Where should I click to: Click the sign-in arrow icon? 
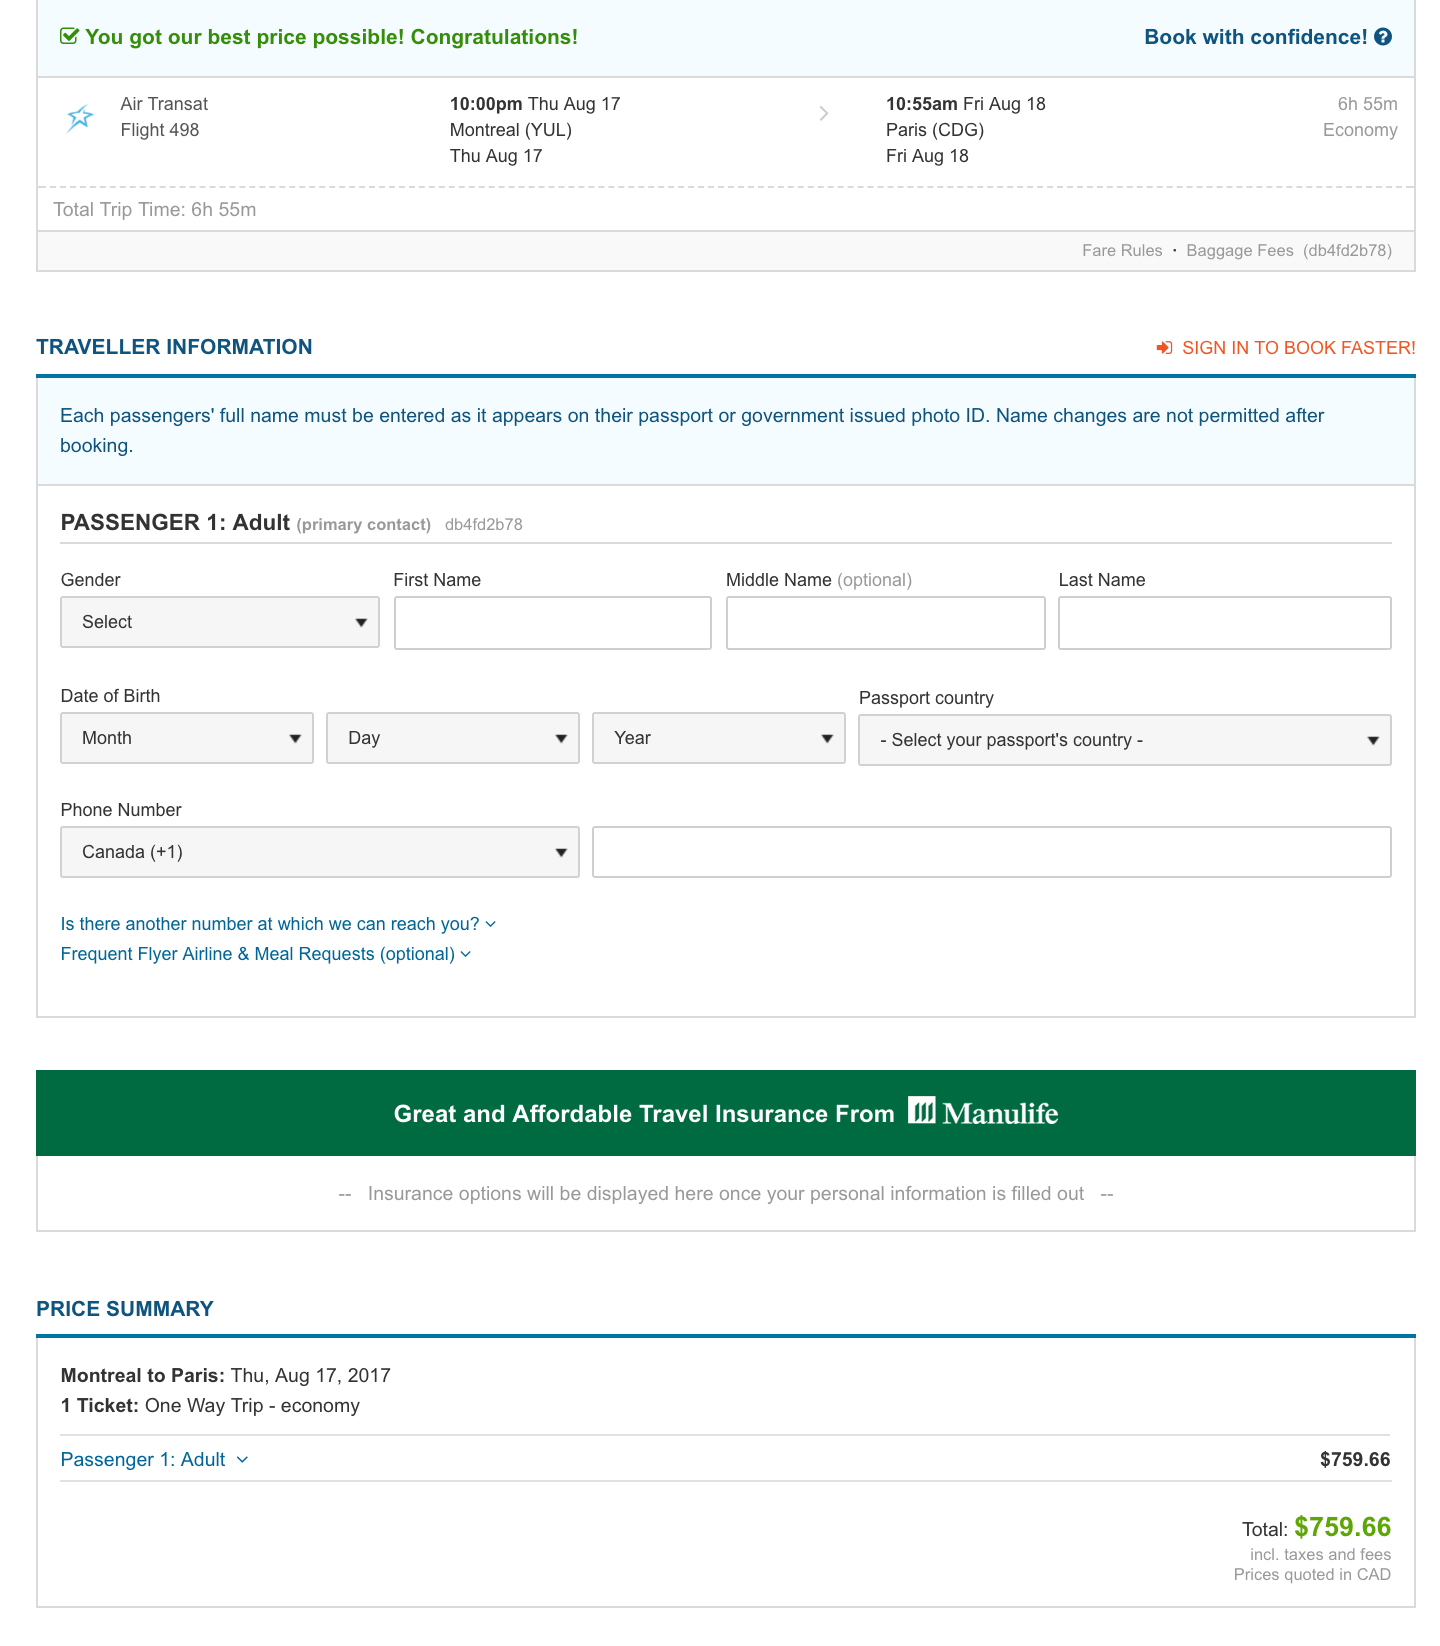click(x=1164, y=348)
